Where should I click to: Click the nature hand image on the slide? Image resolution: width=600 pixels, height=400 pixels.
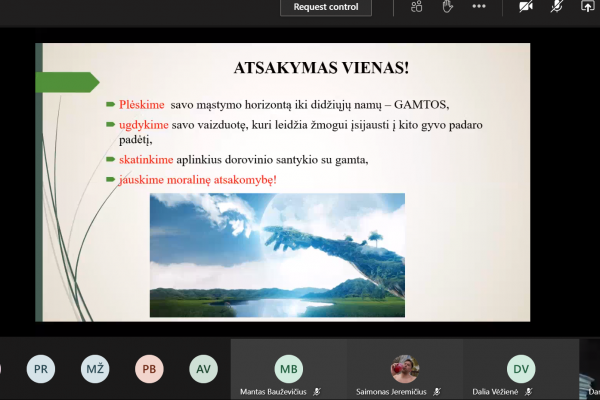click(277, 255)
